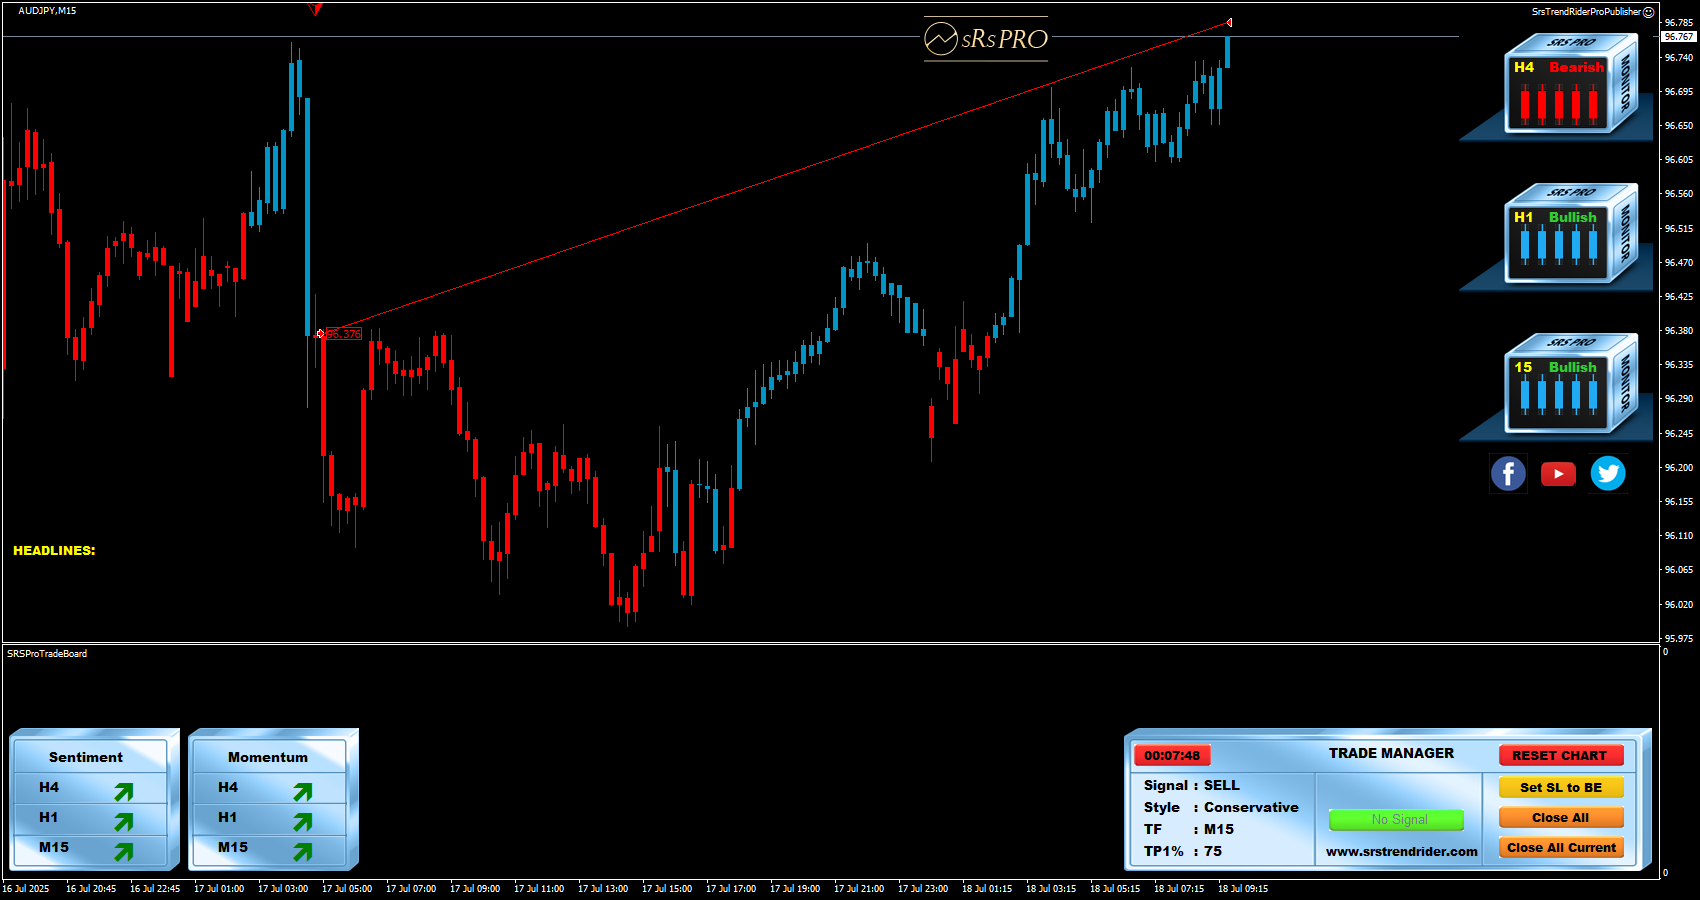
Task: Click the H4 Sentiment green arrow
Action: point(123,792)
